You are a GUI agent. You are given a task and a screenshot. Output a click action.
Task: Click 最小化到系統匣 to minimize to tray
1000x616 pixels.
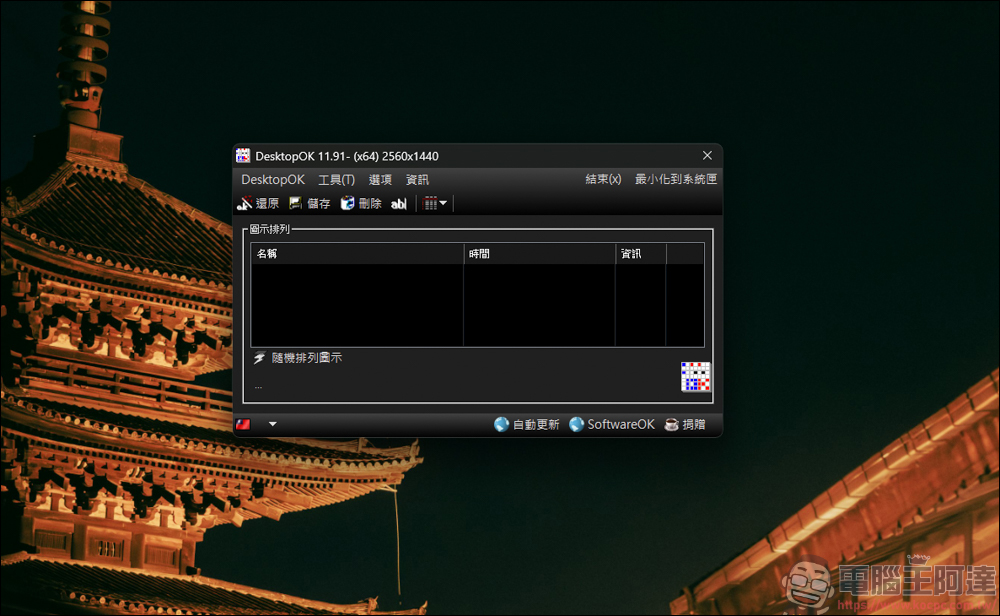pyautogui.click(x=675, y=179)
